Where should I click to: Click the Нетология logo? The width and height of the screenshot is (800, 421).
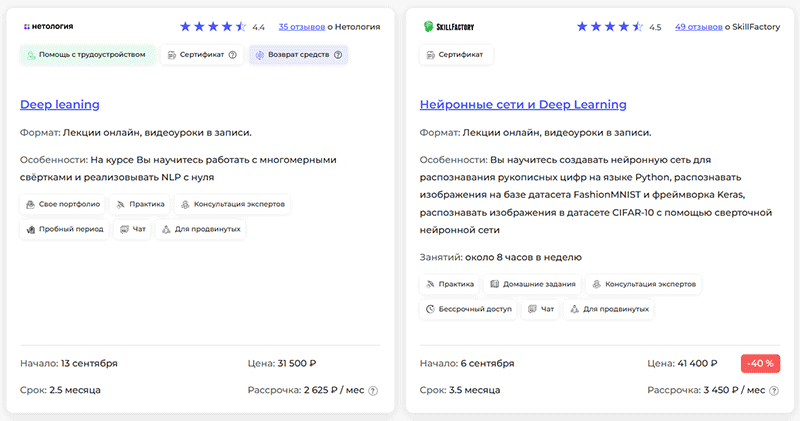click(48, 27)
